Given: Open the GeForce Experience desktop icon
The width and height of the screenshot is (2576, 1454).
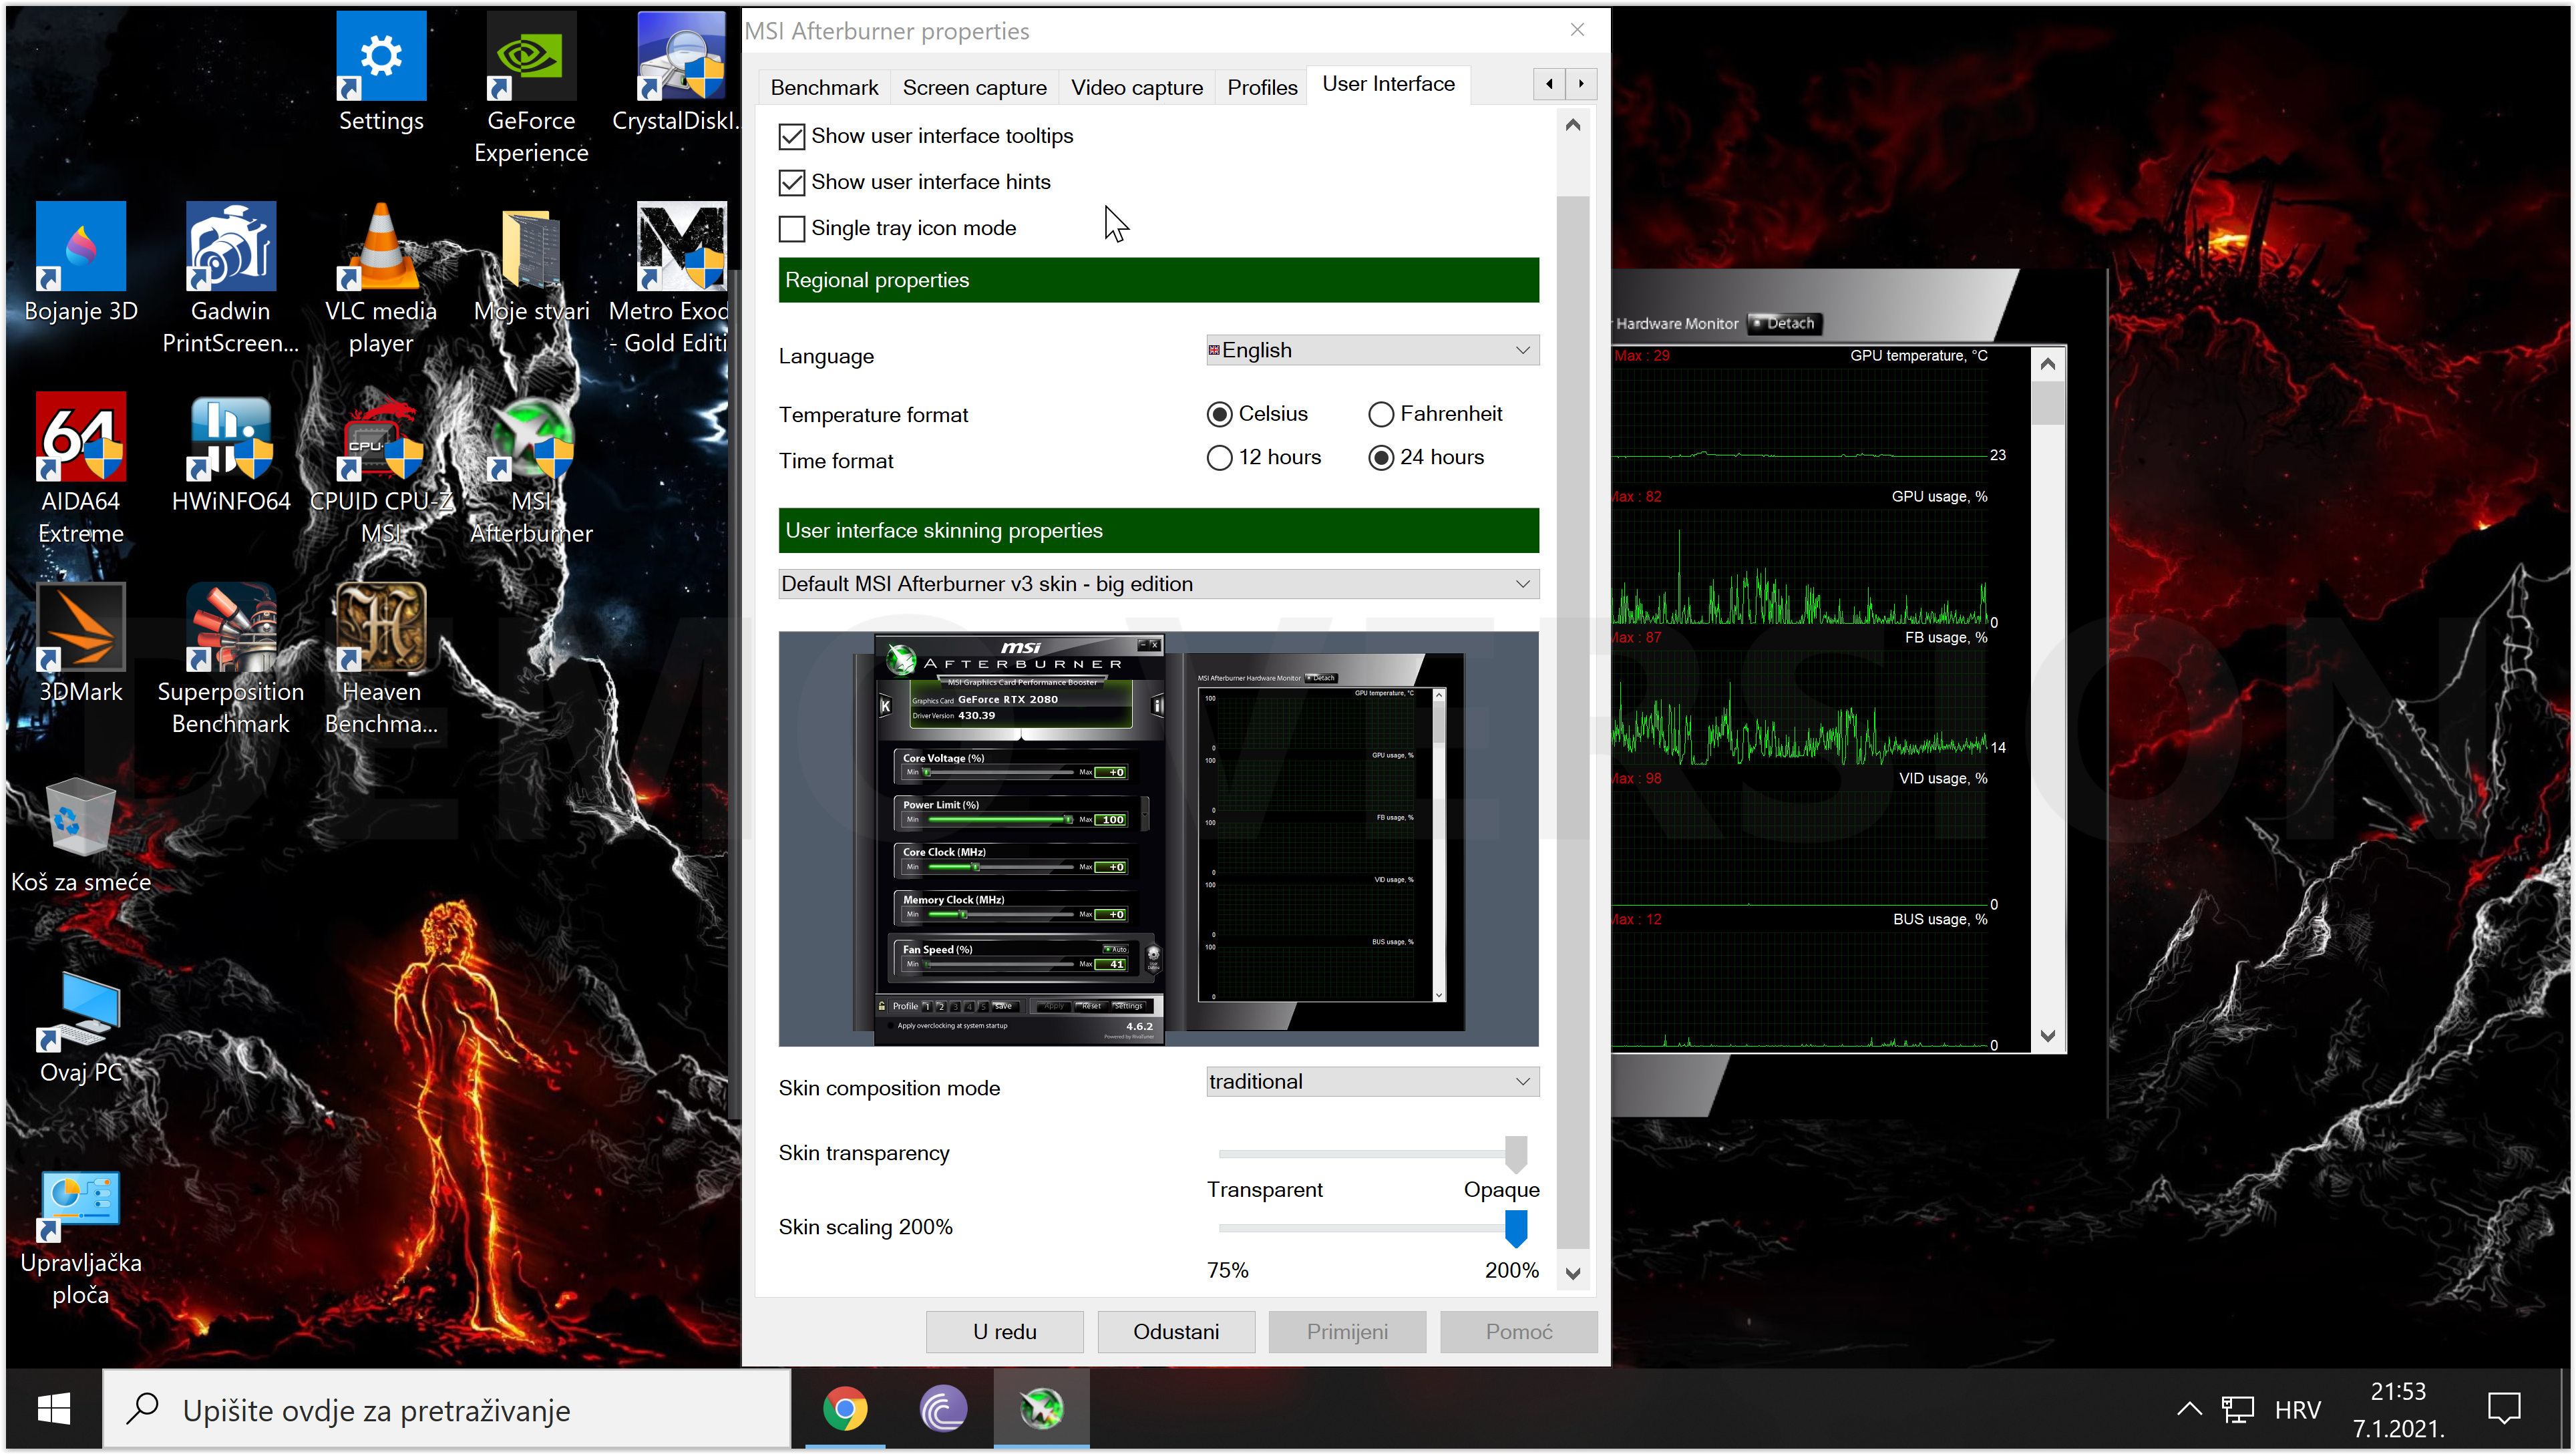Looking at the screenshot, I should pyautogui.click(x=531, y=88).
